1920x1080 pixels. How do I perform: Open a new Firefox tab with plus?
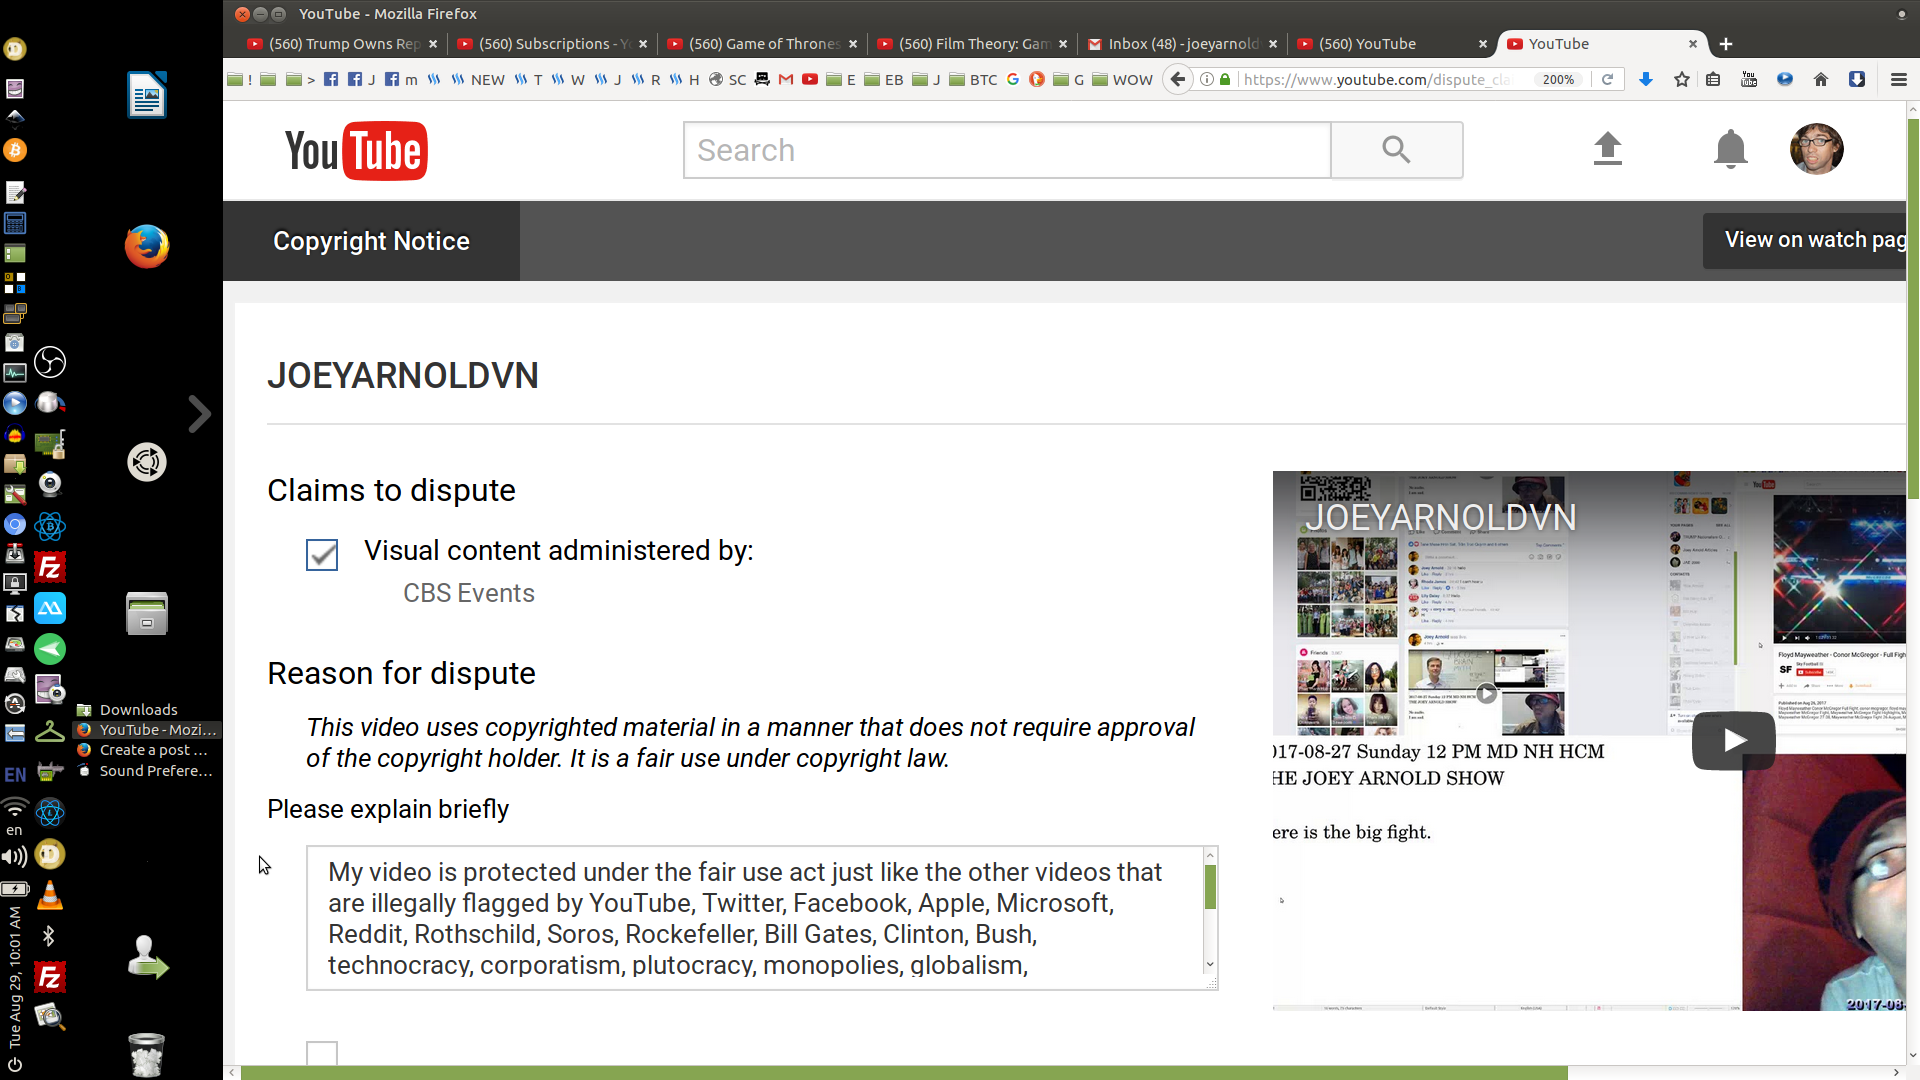click(1726, 44)
